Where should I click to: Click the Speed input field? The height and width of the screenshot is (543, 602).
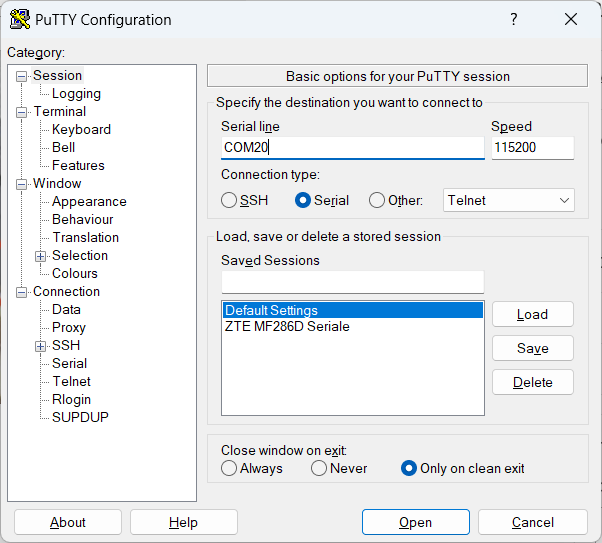532,147
